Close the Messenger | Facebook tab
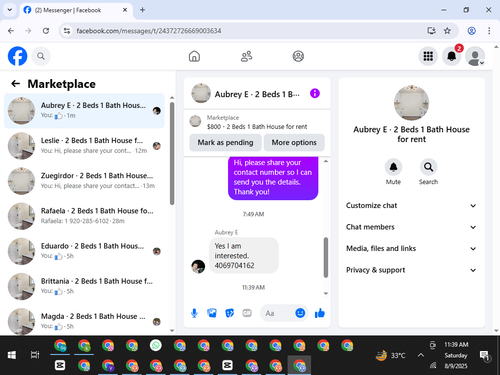Viewport: 500px width, 375px height. click(x=125, y=10)
